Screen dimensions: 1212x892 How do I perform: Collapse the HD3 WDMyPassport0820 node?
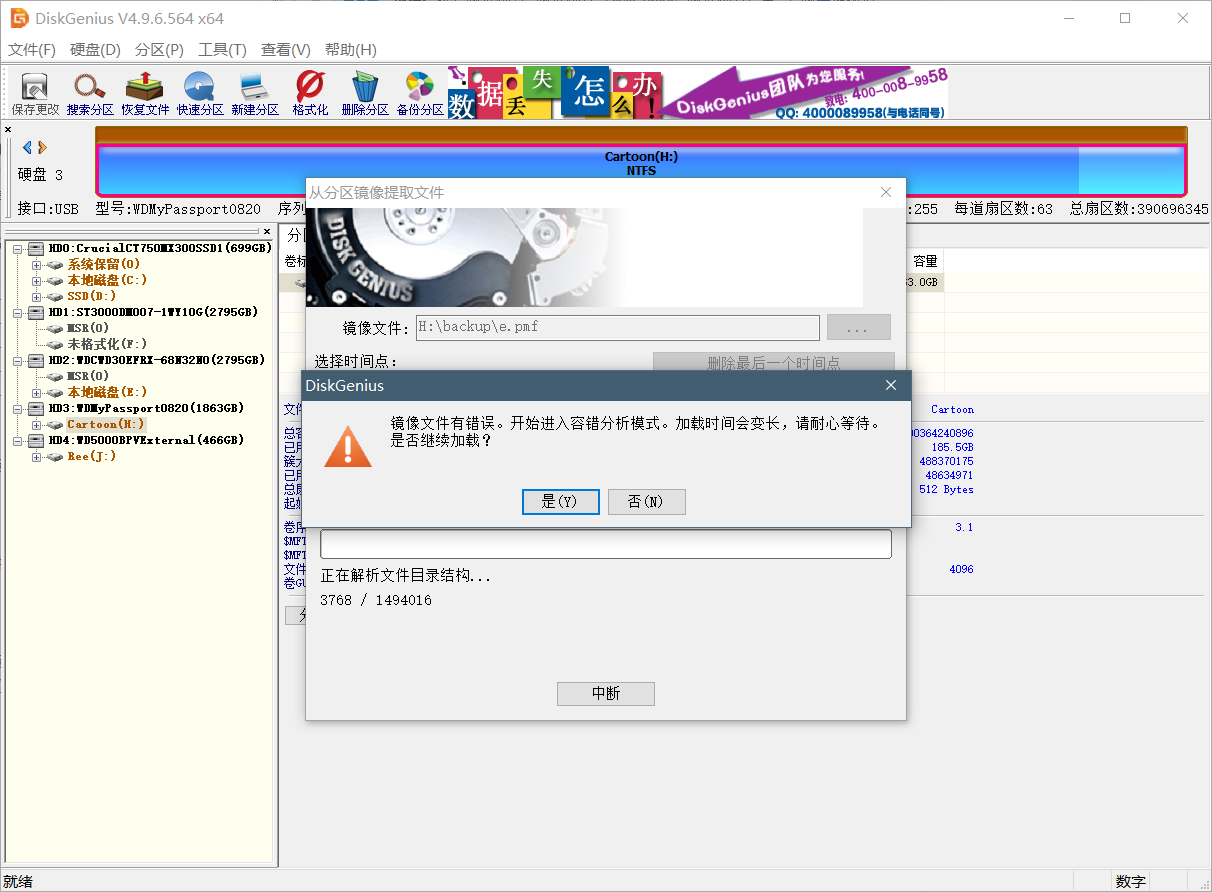tap(18, 408)
